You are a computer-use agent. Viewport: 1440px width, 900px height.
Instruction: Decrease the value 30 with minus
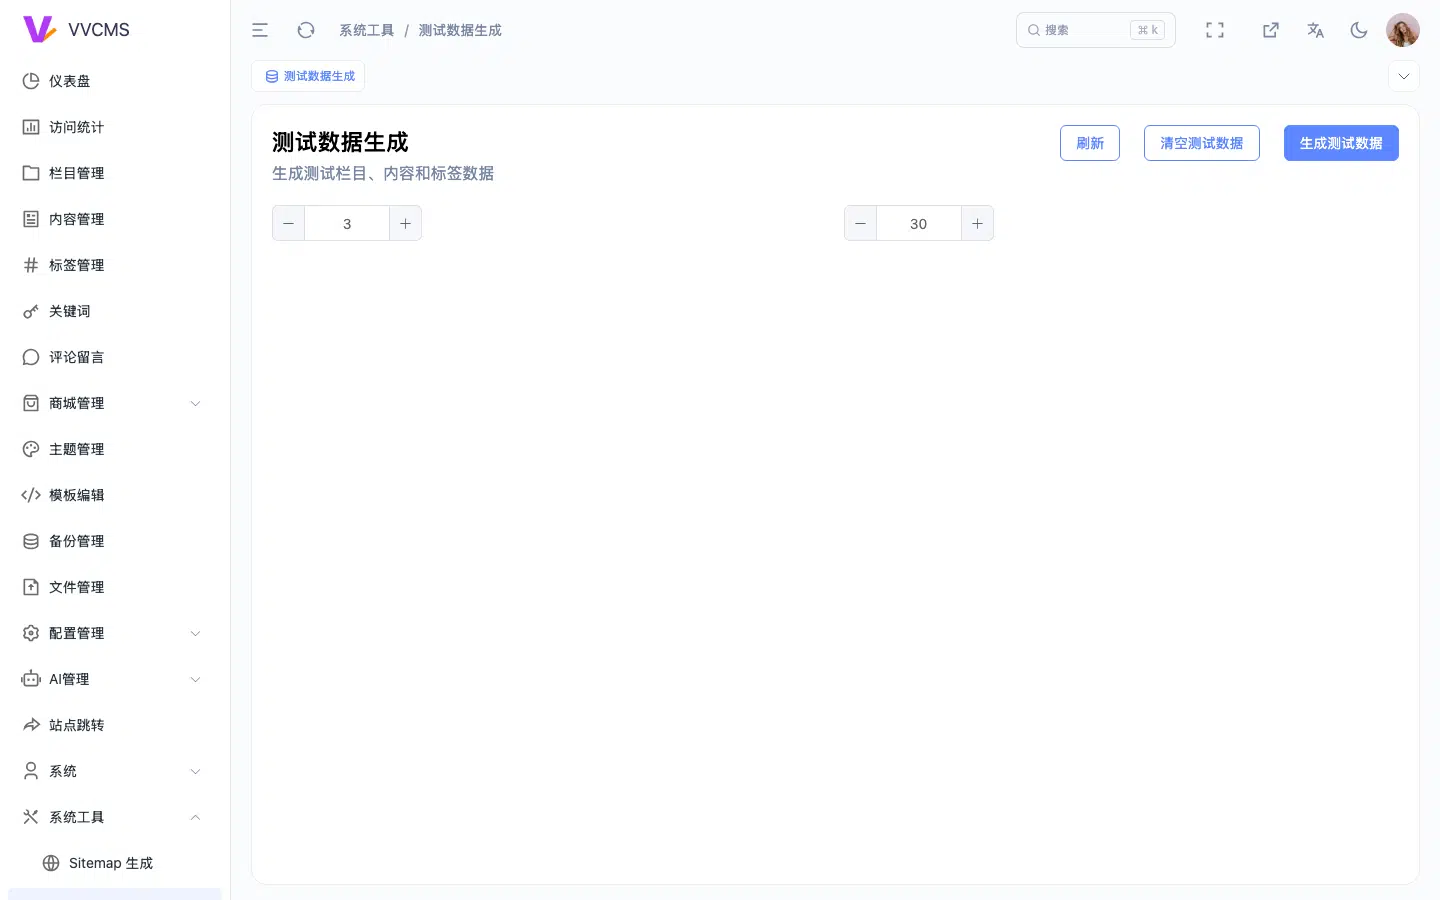tap(861, 223)
